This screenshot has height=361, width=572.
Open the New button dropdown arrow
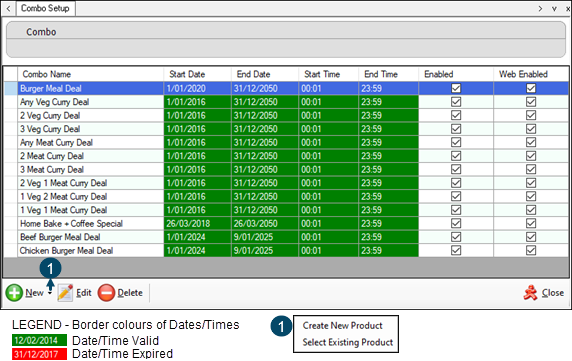tap(50, 293)
